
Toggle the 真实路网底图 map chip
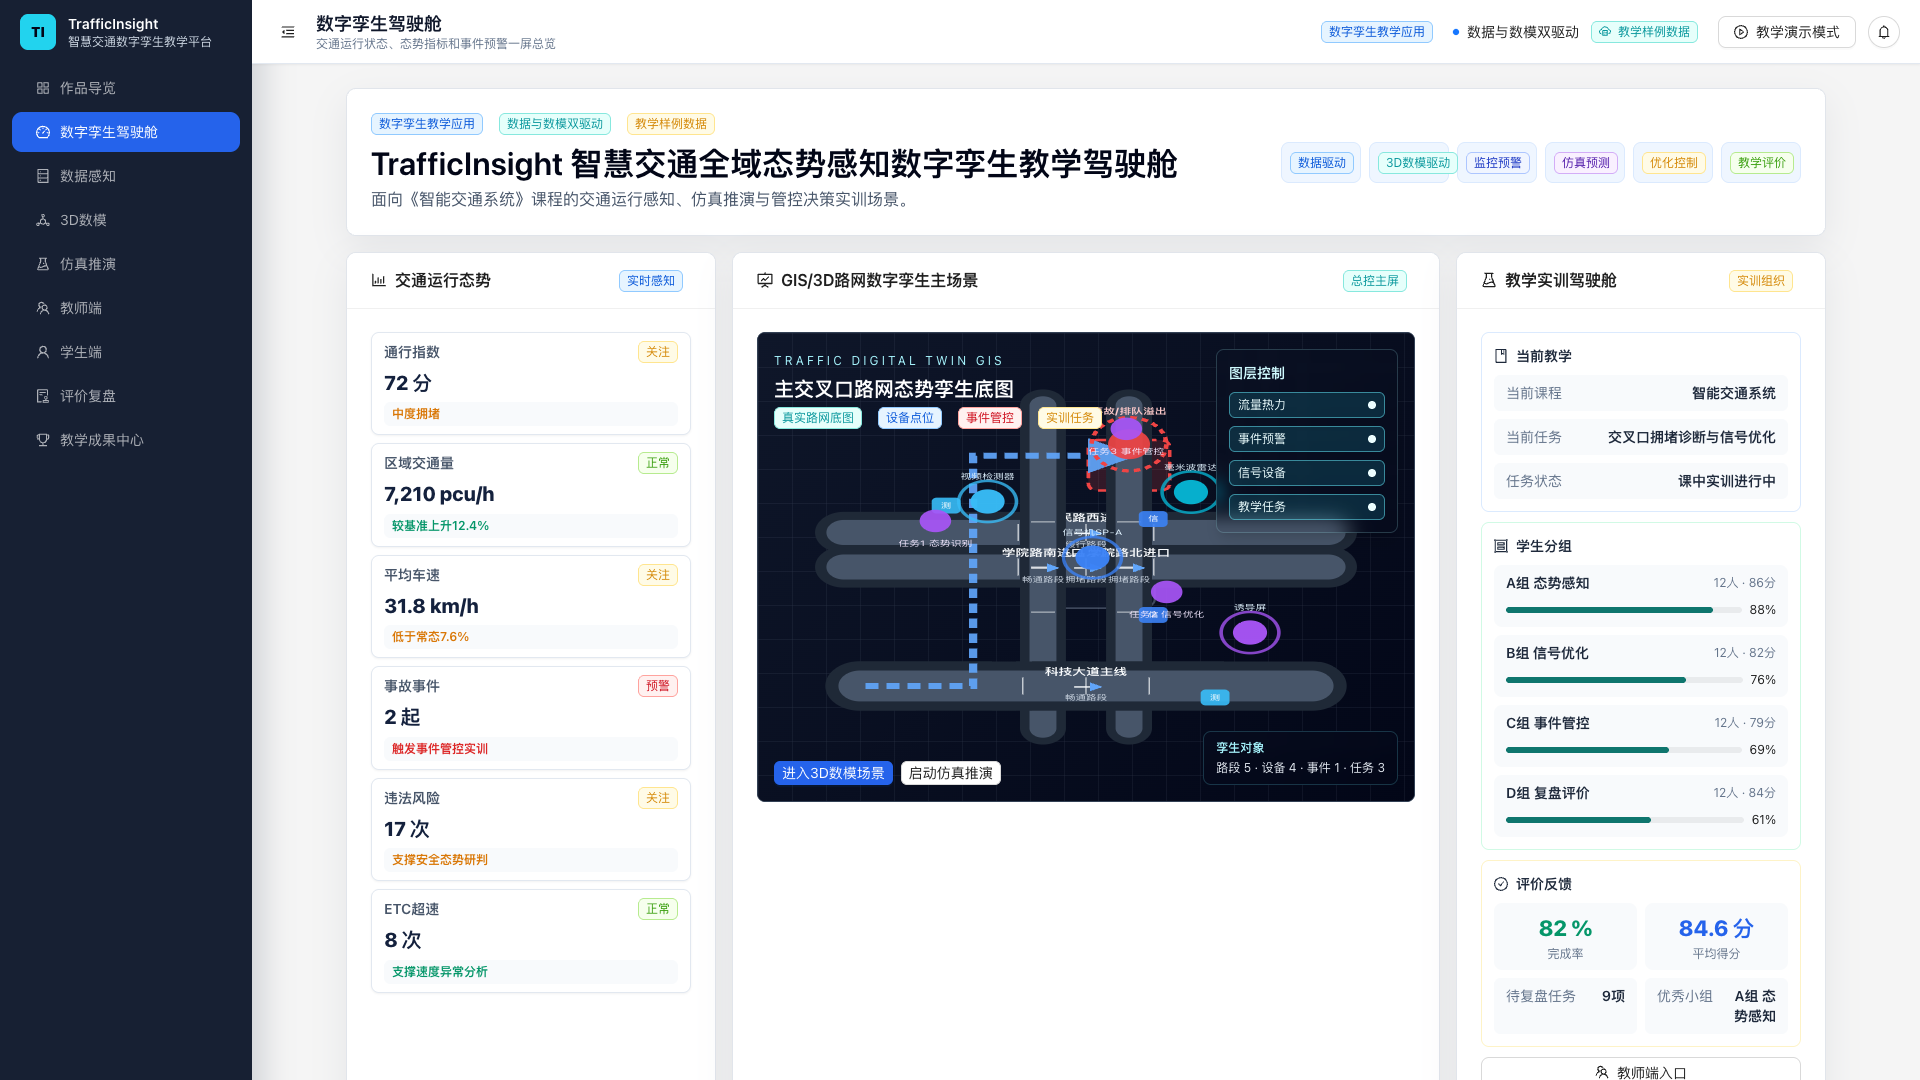pos(818,418)
